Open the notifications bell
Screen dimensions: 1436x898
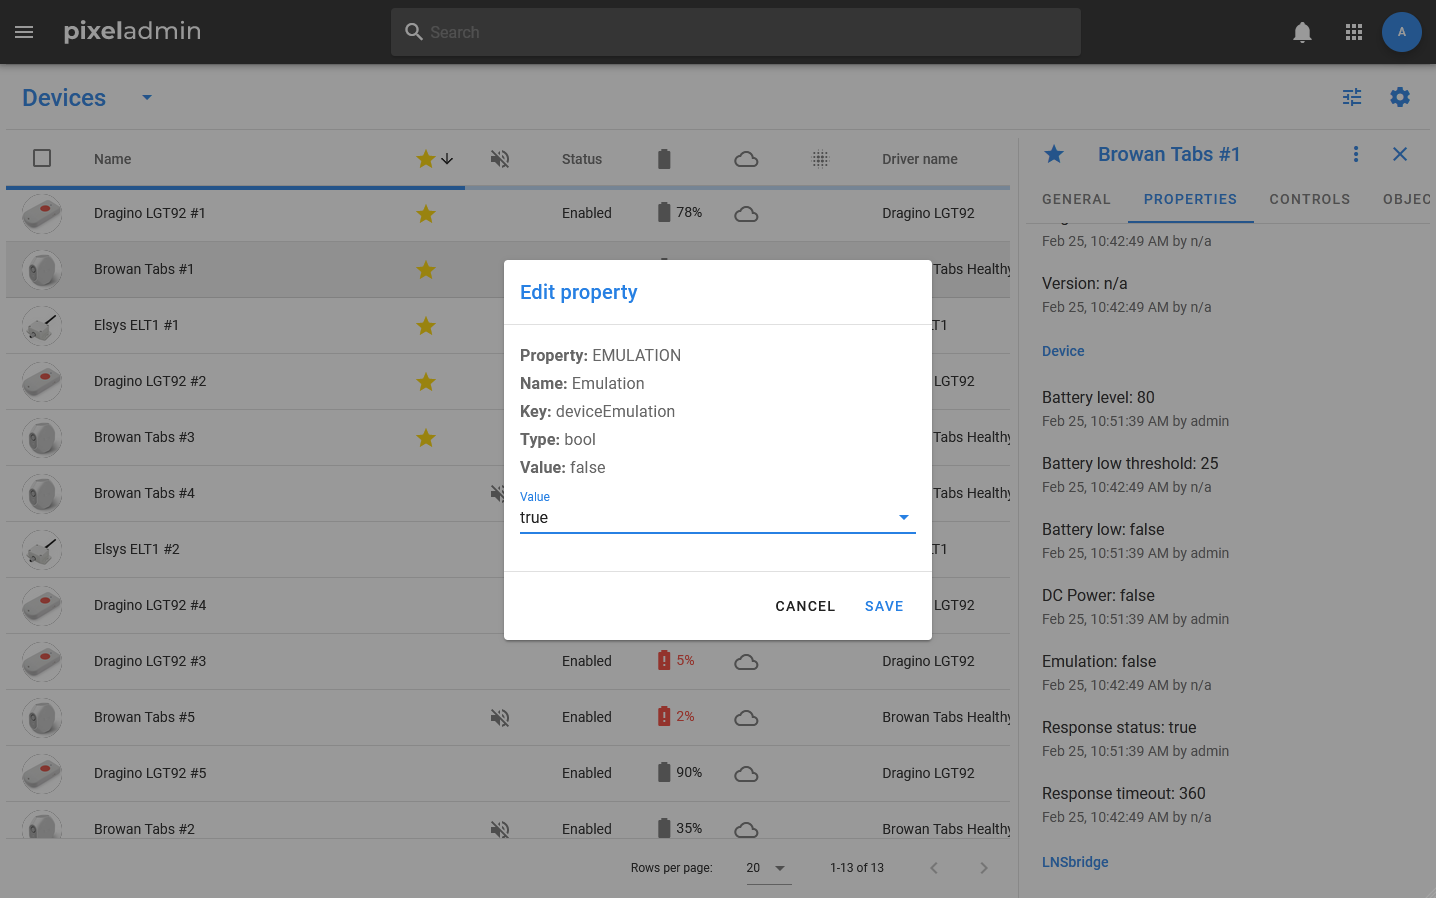pyautogui.click(x=1302, y=32)
